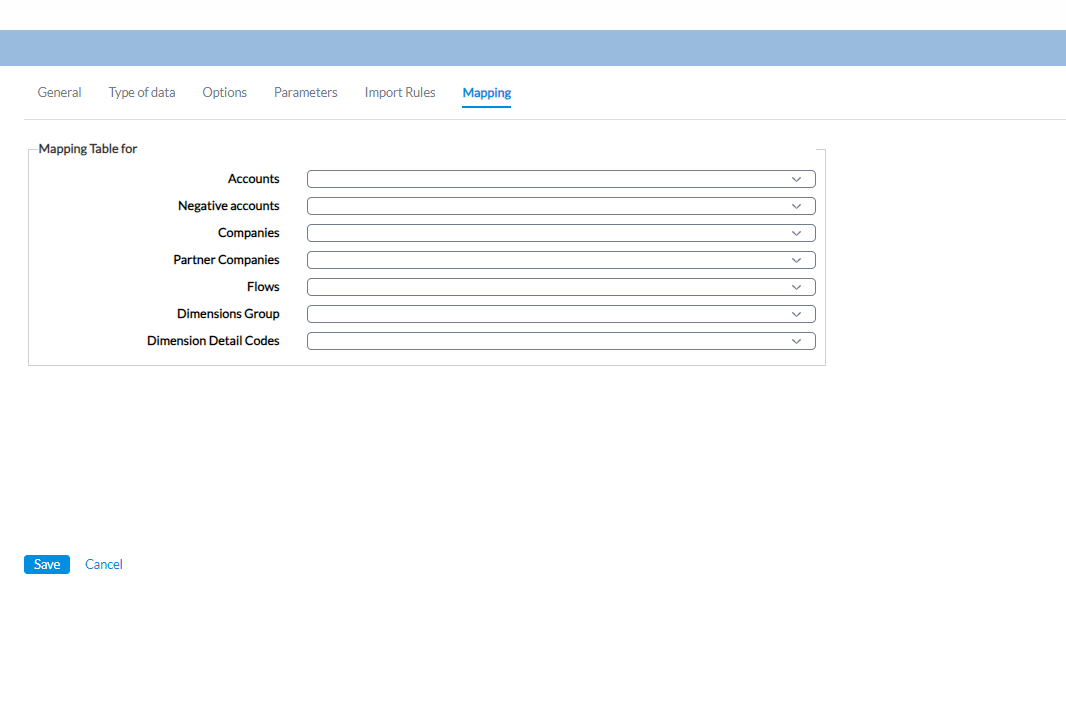The height and width of the screenshot is (720, 1066).
Task: Select the Parameters tab
Action: 305,92
